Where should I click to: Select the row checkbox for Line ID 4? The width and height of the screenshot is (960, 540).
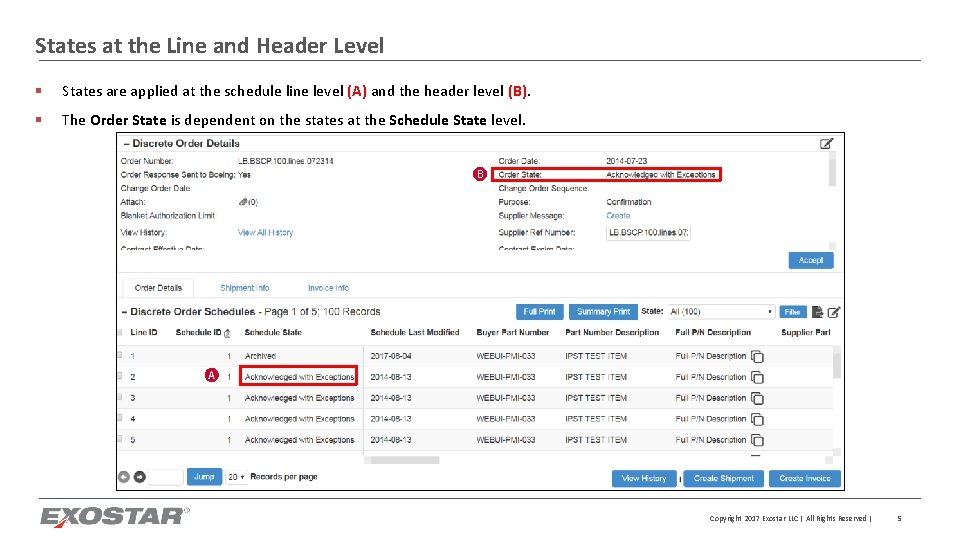(x=120, y=418)
